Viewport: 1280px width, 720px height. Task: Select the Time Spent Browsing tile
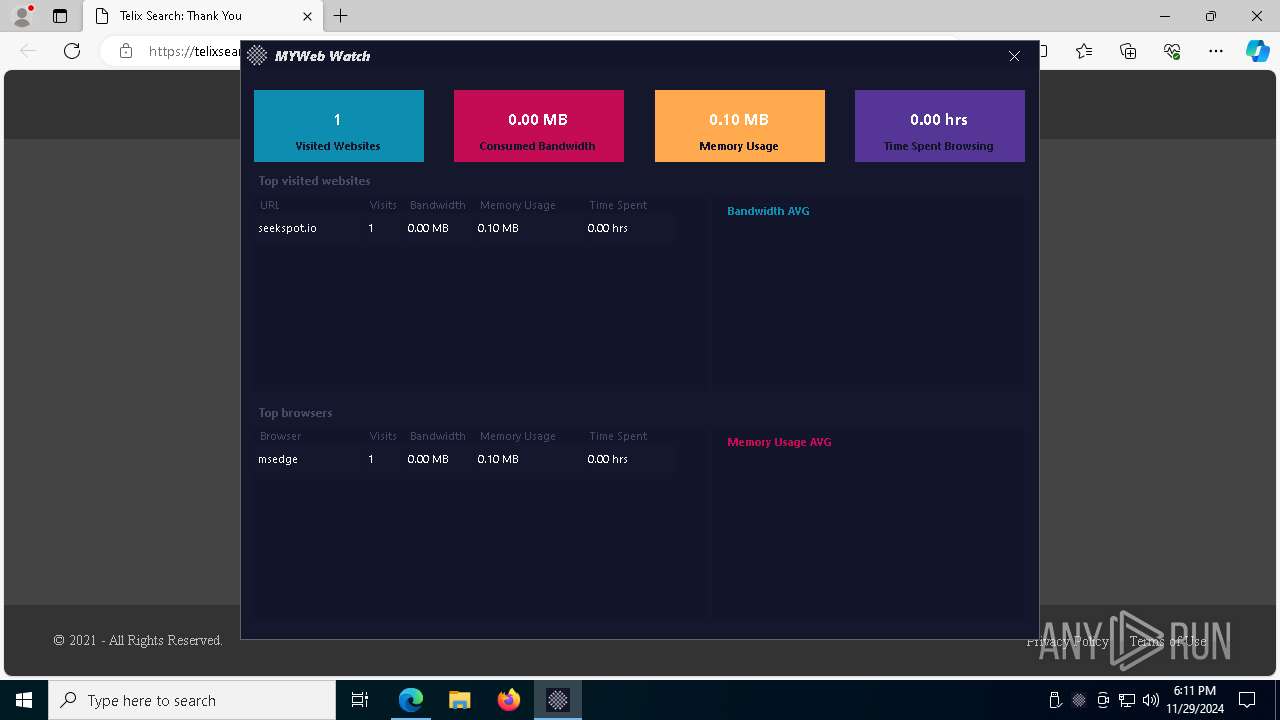[940, 126]
